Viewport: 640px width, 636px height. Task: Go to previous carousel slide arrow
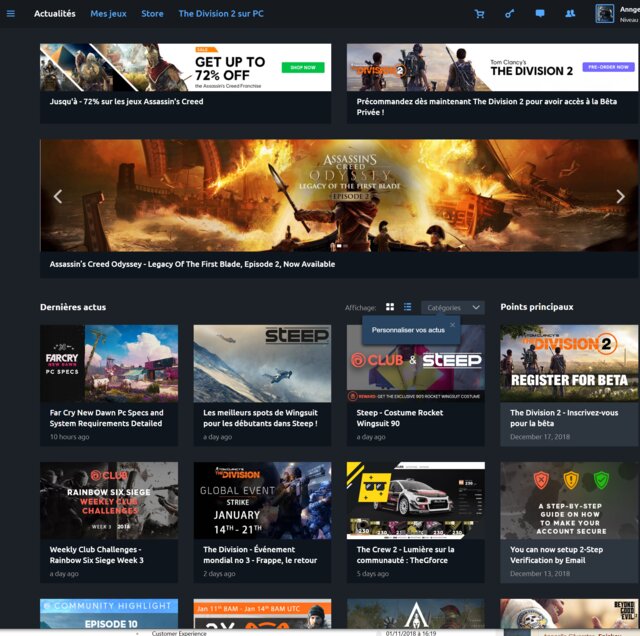coord(58,196)
